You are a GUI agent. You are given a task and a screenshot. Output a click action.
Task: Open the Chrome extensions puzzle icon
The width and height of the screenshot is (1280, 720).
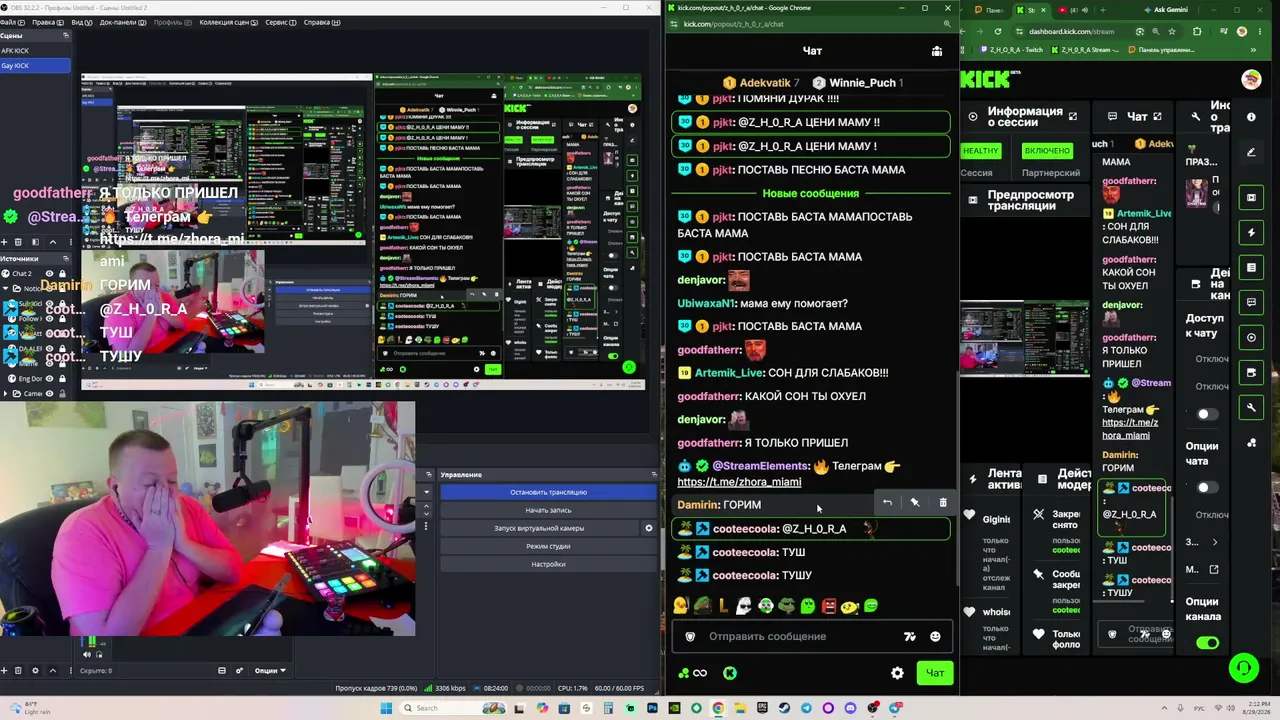[x=1197, y=31]
